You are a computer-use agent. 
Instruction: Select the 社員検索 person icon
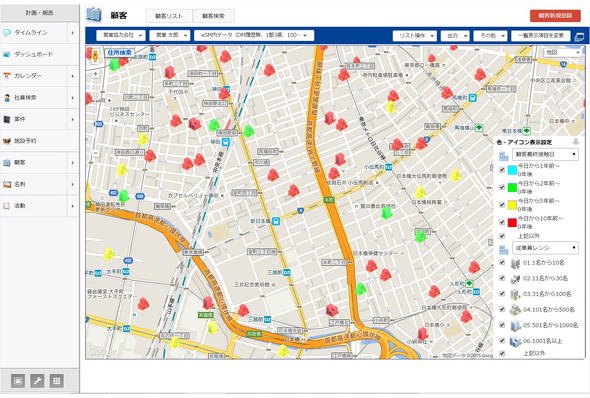tap(7, 98)
